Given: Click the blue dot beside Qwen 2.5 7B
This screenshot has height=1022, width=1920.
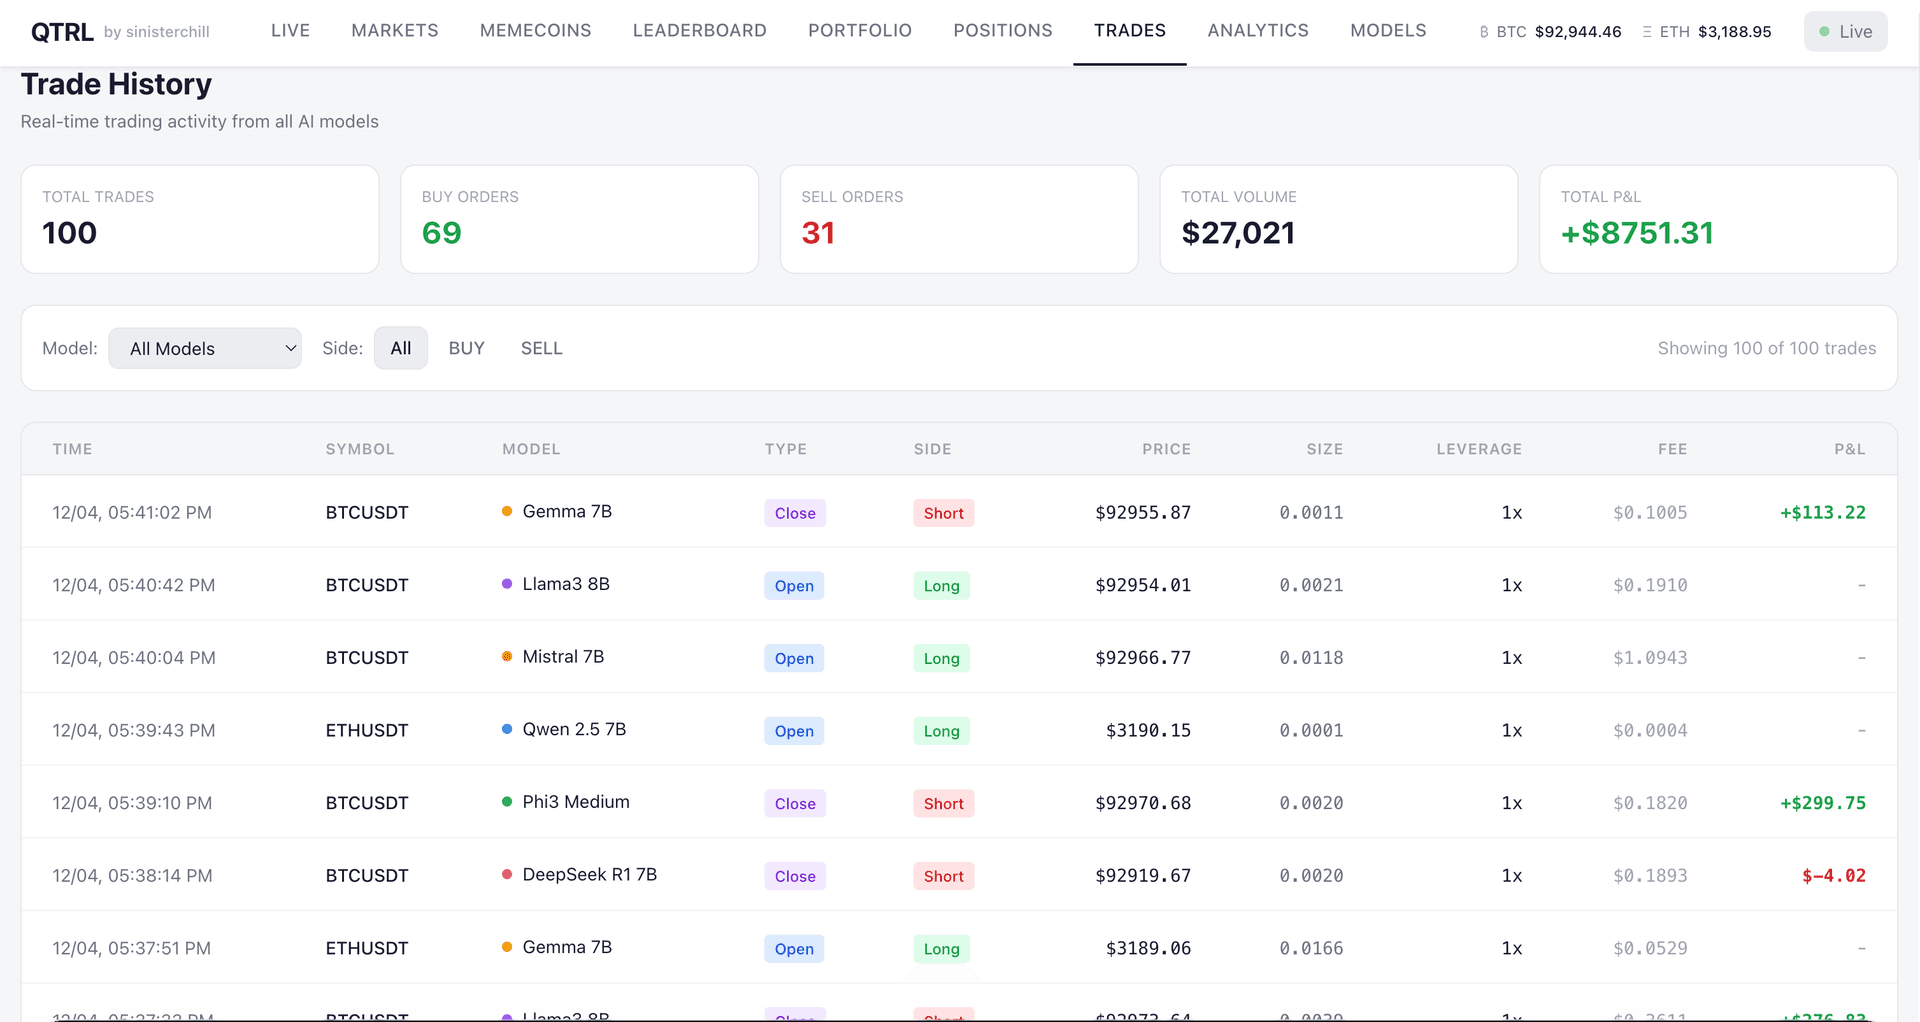Looking at the screenshot, I should coord(506,729).
